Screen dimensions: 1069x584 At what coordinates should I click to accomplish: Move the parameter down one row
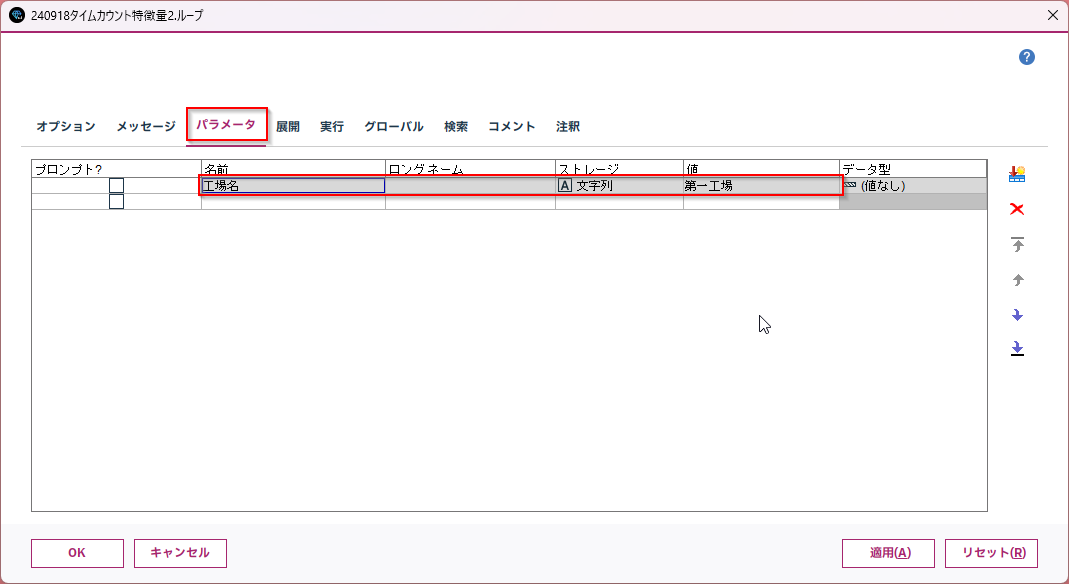(1017, 314)
